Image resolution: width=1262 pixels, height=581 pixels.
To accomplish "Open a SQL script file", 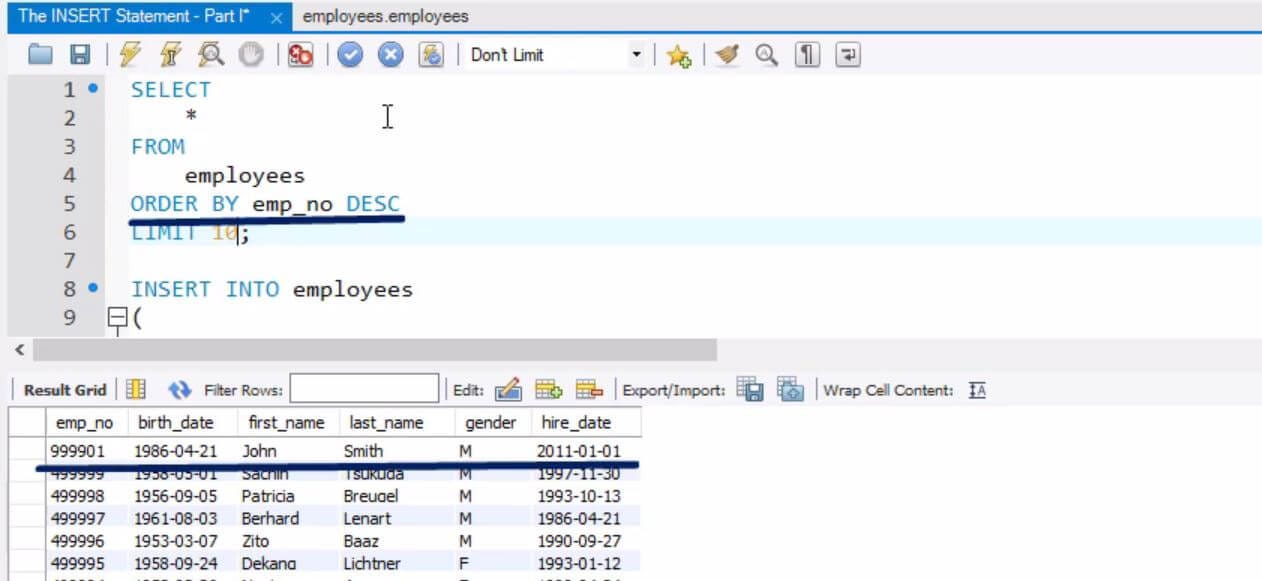I will click(40, 55).
